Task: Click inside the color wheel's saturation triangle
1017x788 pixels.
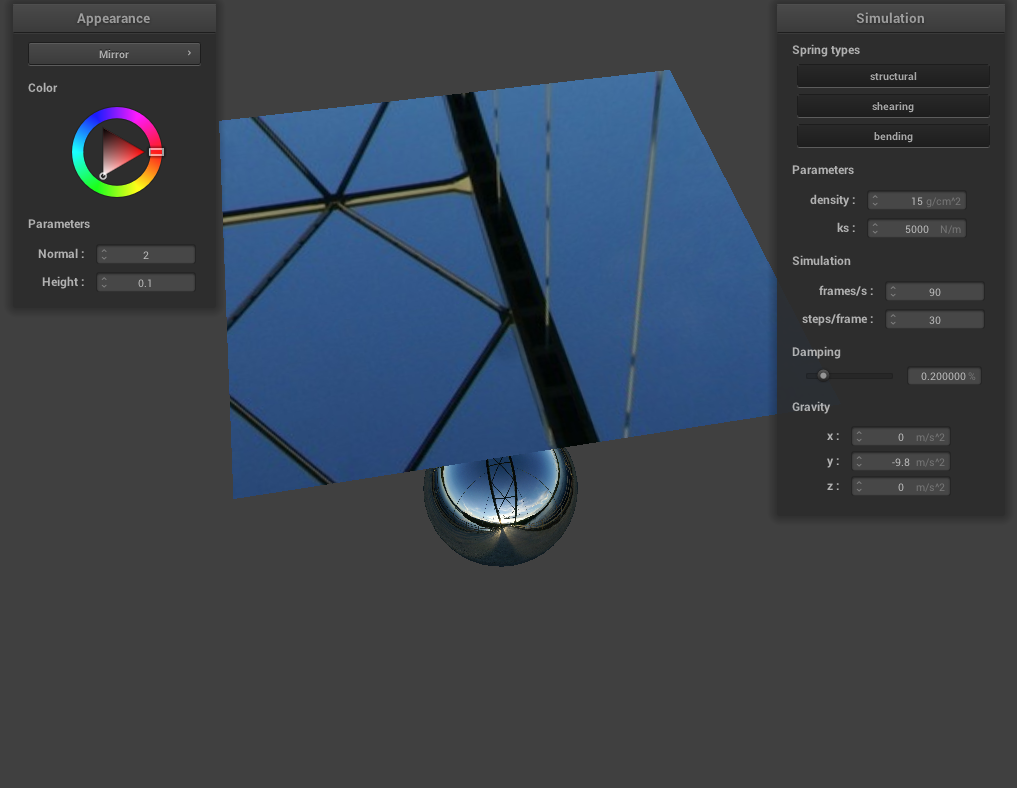Action: [x=120, y=152]
